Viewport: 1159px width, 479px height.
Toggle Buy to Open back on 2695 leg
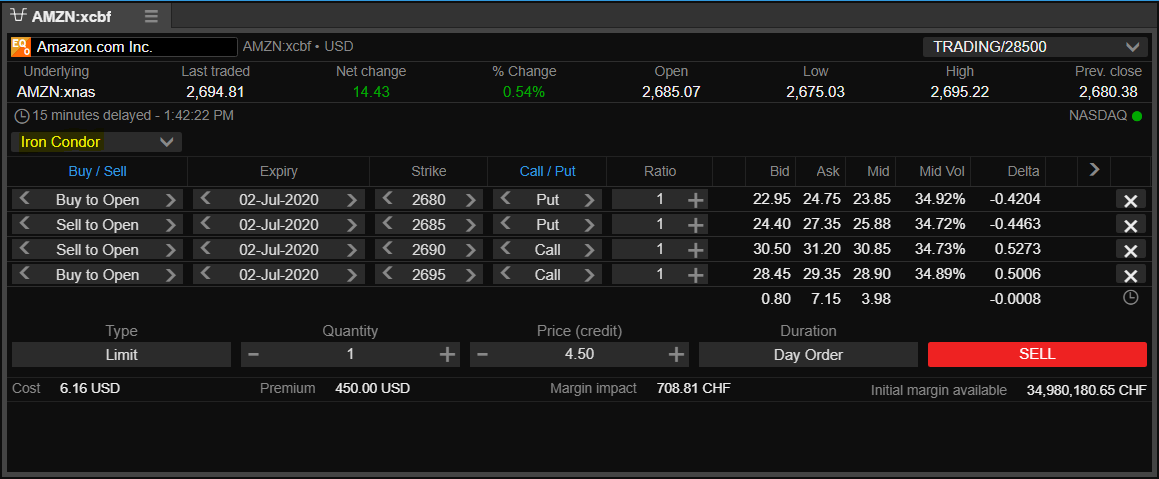(24, 275)
